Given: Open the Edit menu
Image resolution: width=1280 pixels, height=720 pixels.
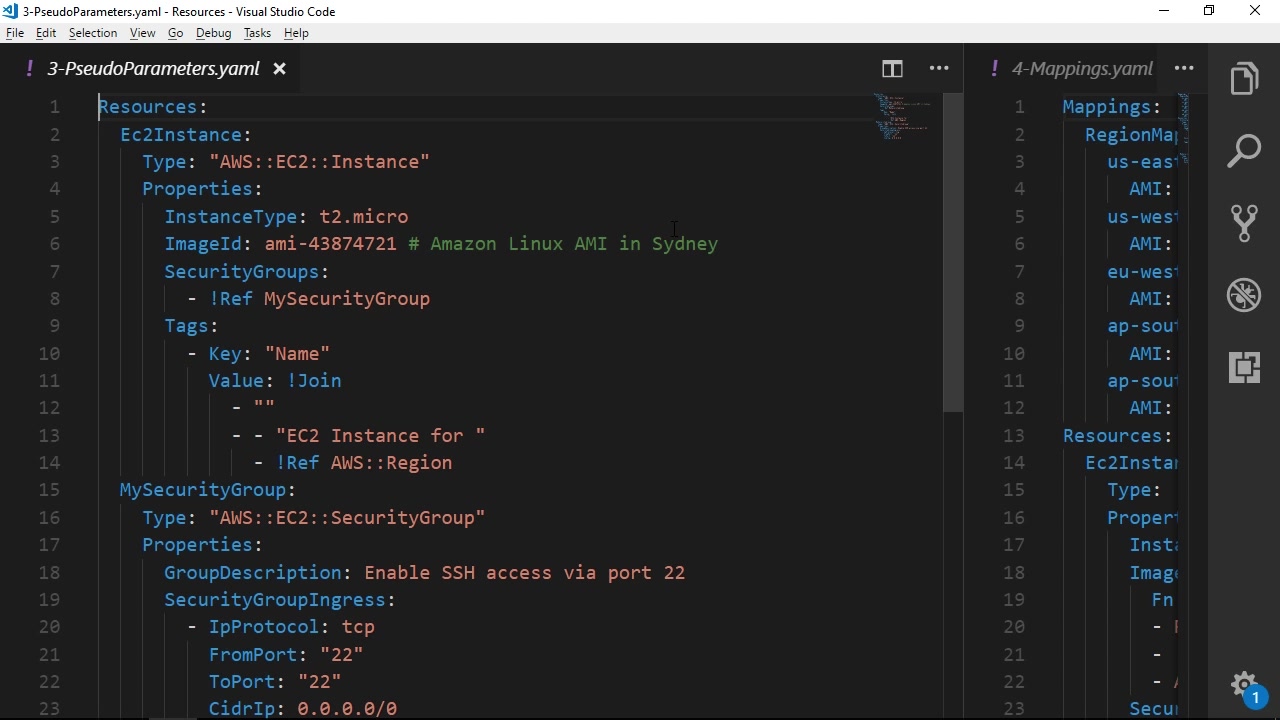Looking at the screenshot, I should click(46, 33).
